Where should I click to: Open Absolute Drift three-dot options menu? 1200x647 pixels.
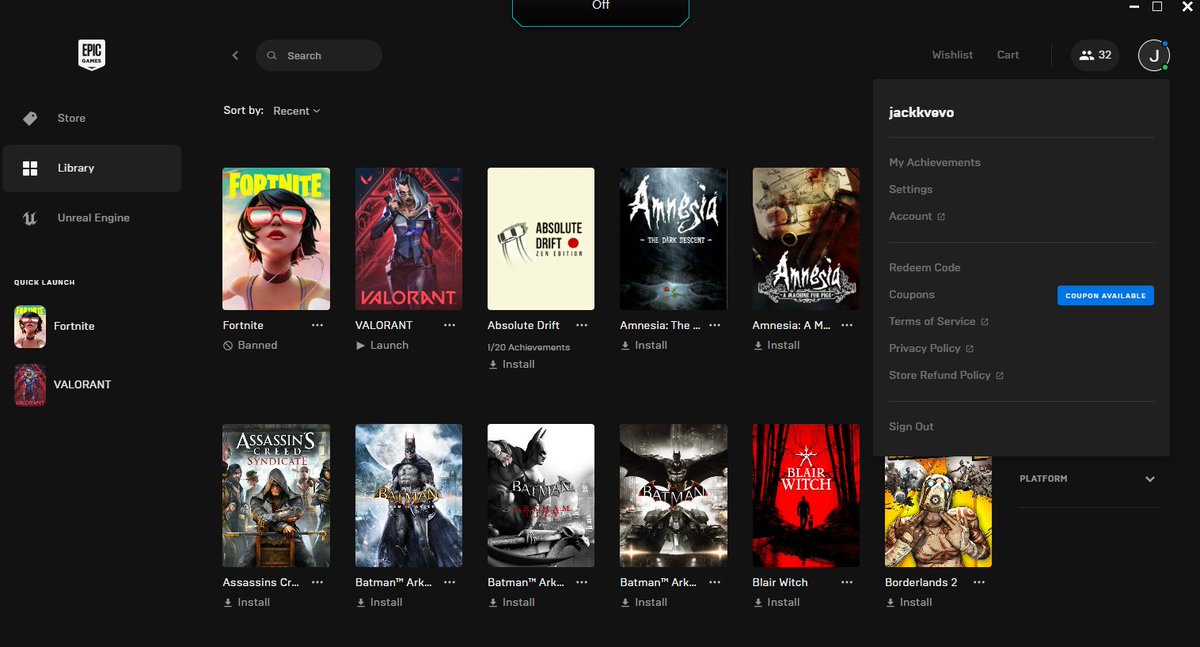tap(582, 326)
